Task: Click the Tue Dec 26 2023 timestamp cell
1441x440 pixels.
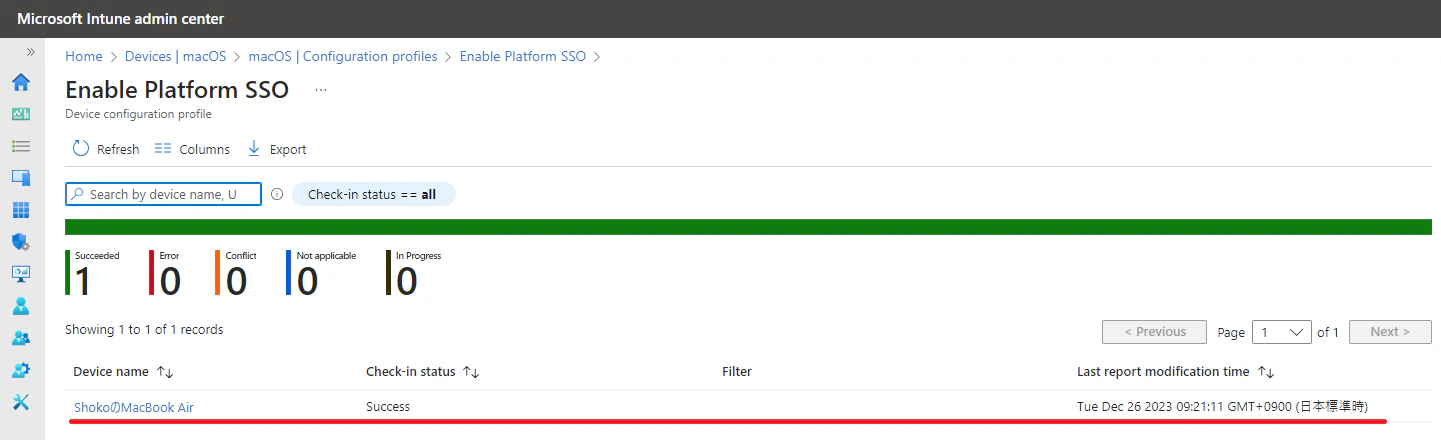Action: (x=1222, y=407)
